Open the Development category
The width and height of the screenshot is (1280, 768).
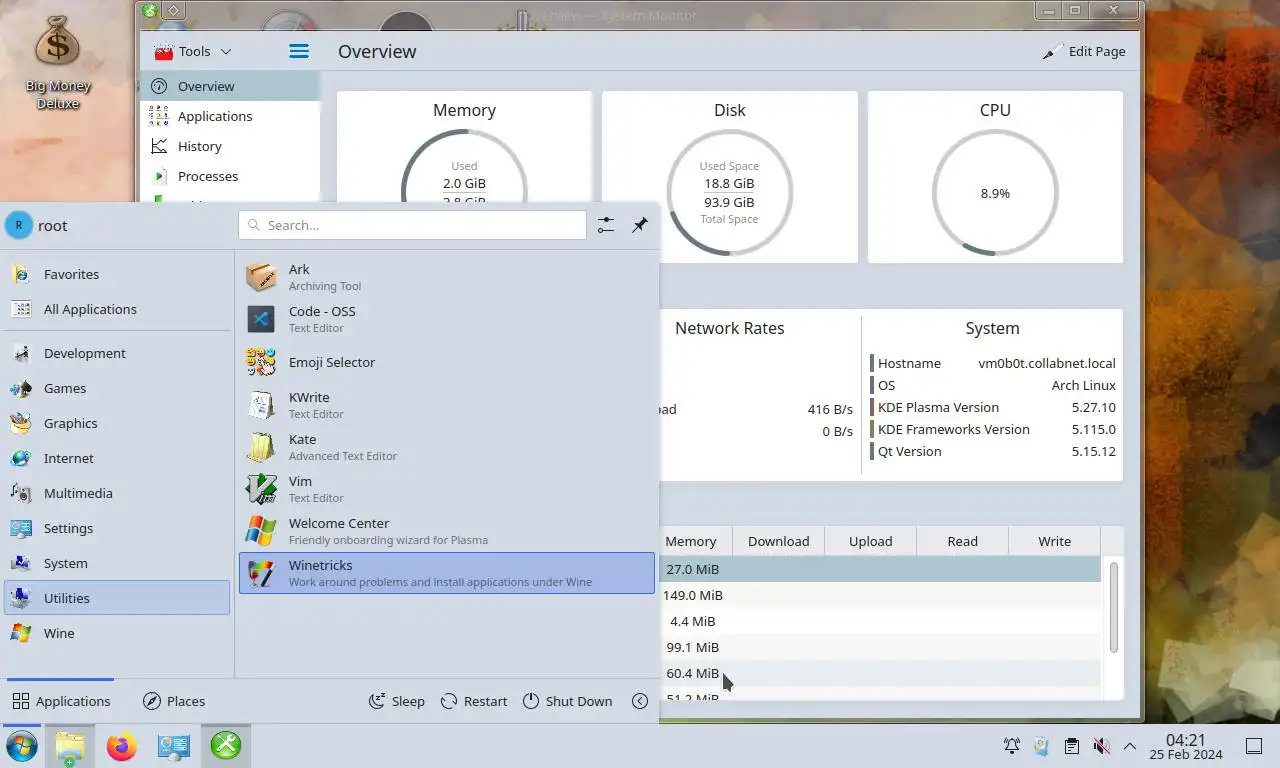pyautogui.click(x=117, y=353)
